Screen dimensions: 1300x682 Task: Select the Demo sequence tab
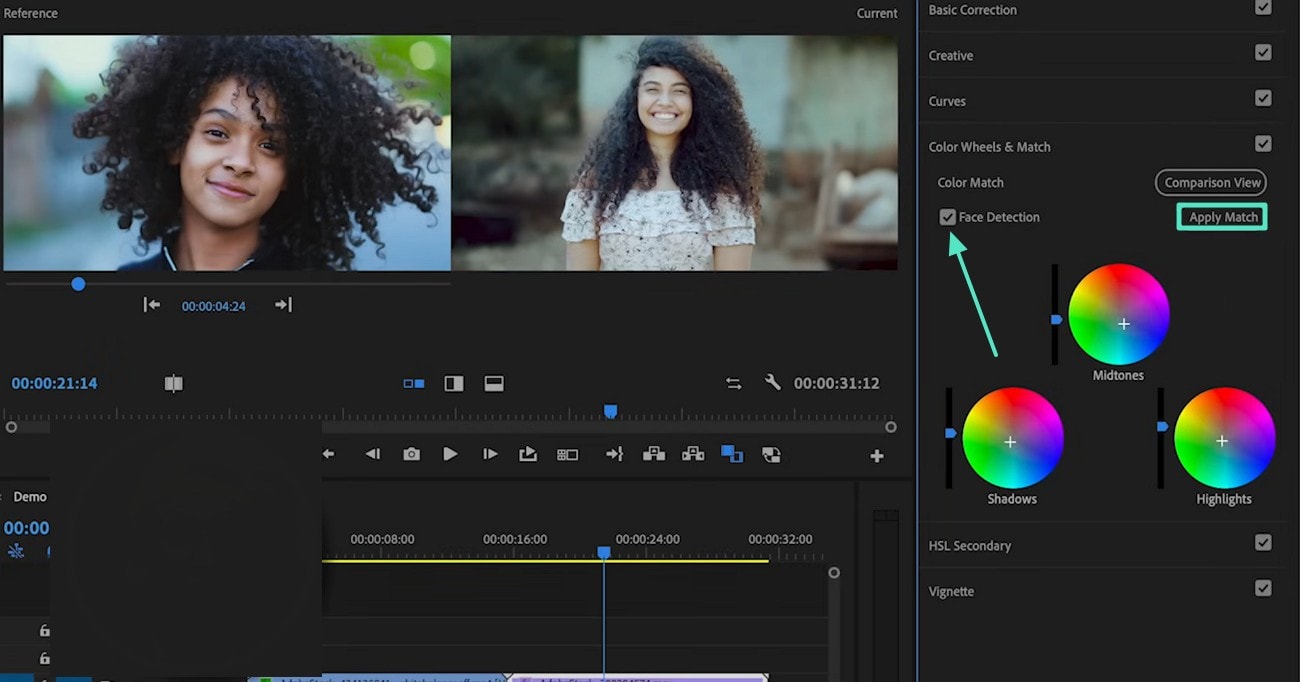click(x=30, y=497)
